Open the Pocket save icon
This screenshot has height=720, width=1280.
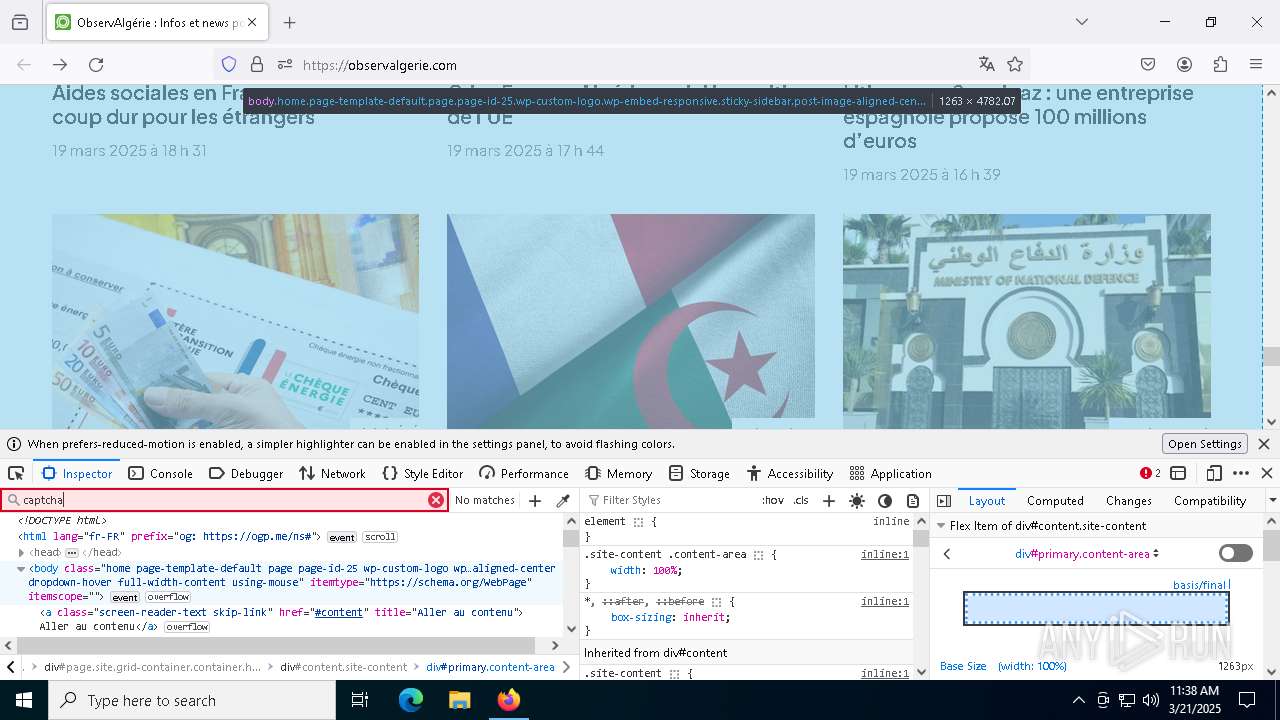pos(1148,64)
